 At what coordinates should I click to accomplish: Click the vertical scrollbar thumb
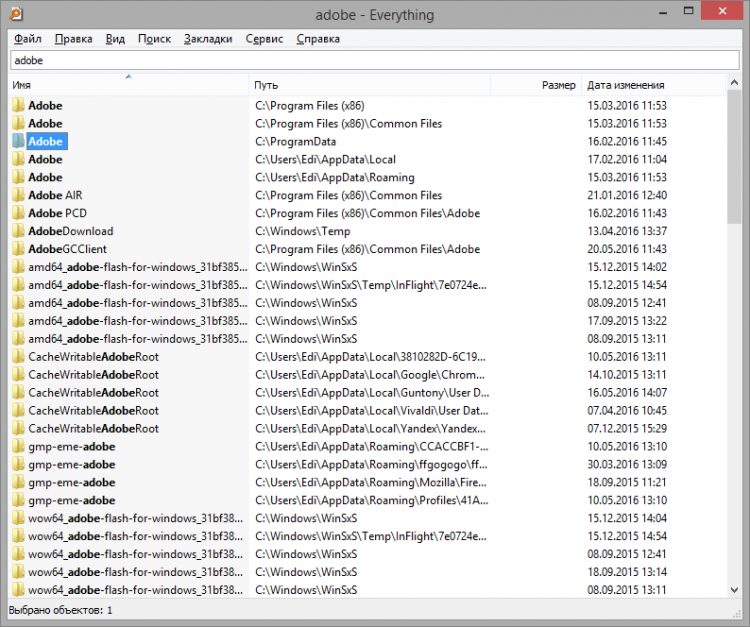[x=734, y=156]
